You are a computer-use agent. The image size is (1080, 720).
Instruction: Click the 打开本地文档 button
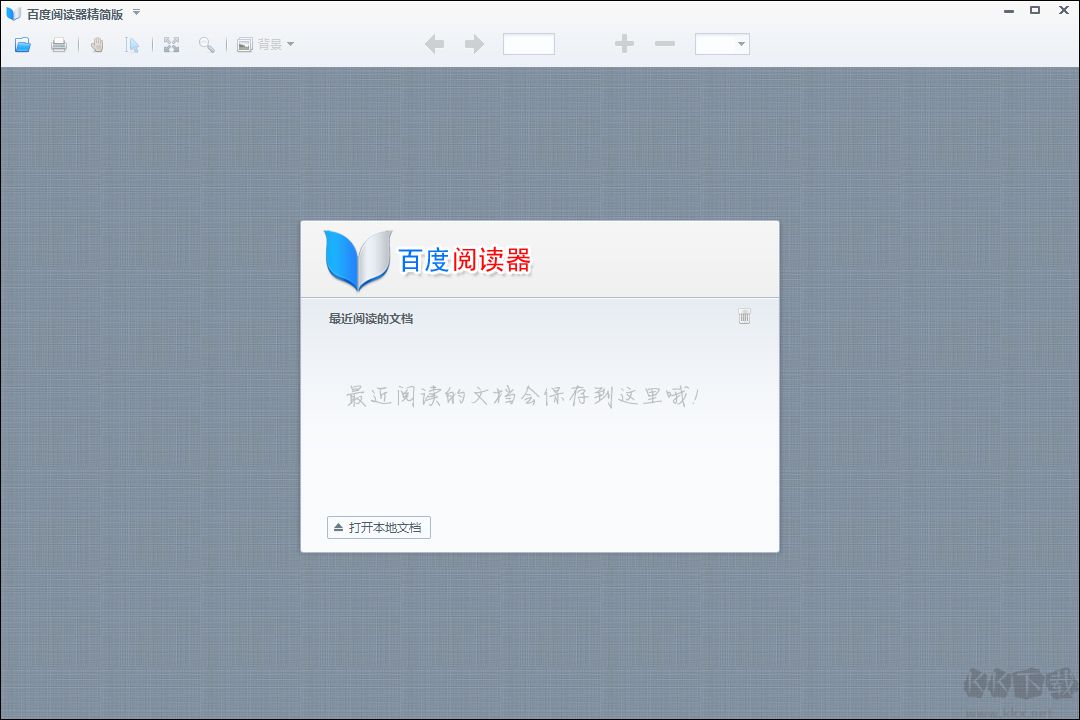(x=379, y=528)
